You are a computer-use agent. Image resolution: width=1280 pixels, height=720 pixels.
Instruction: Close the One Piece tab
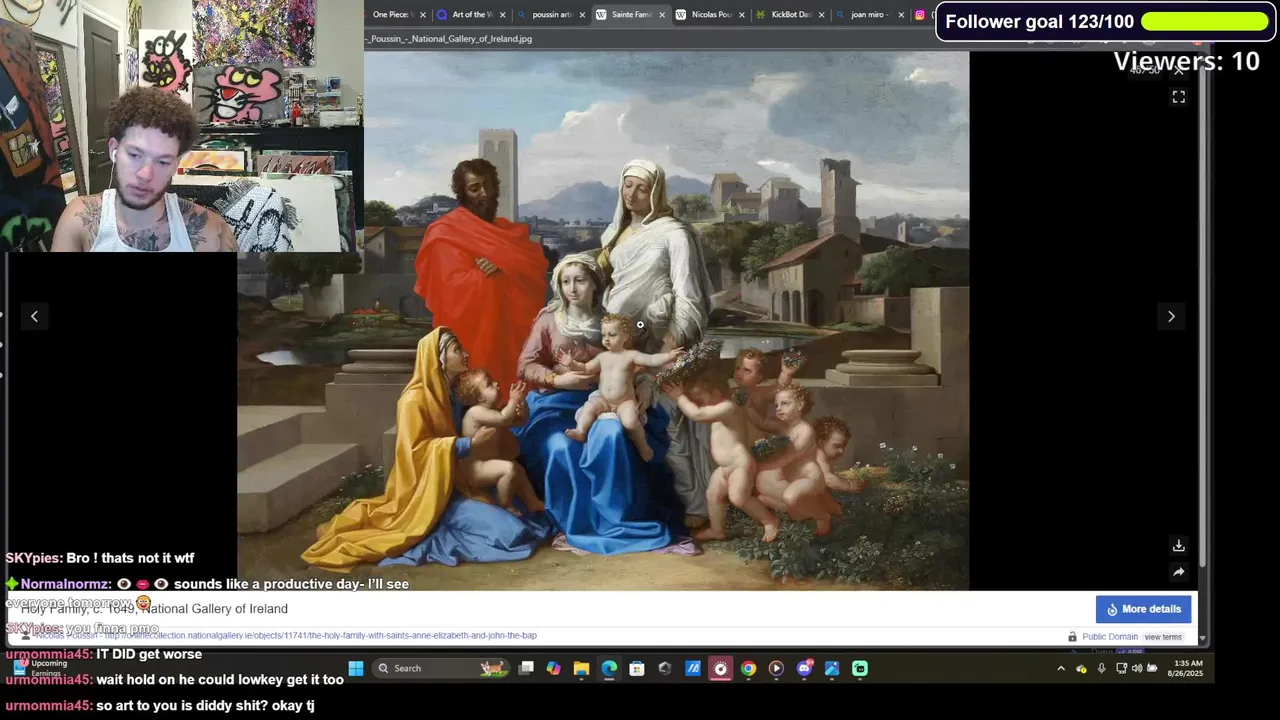423,15
